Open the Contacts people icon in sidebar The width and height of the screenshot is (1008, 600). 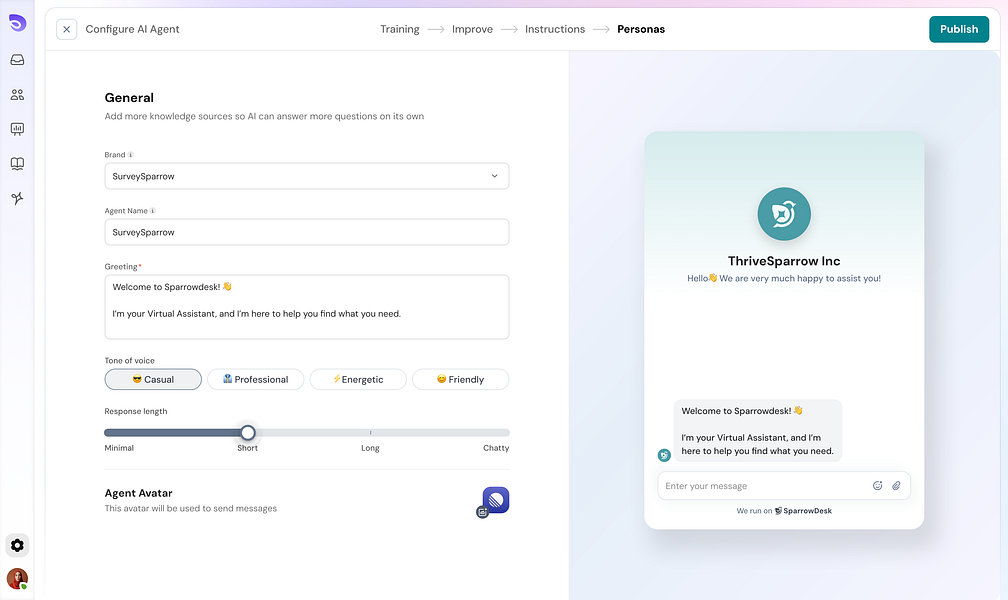tap(17, 95)
